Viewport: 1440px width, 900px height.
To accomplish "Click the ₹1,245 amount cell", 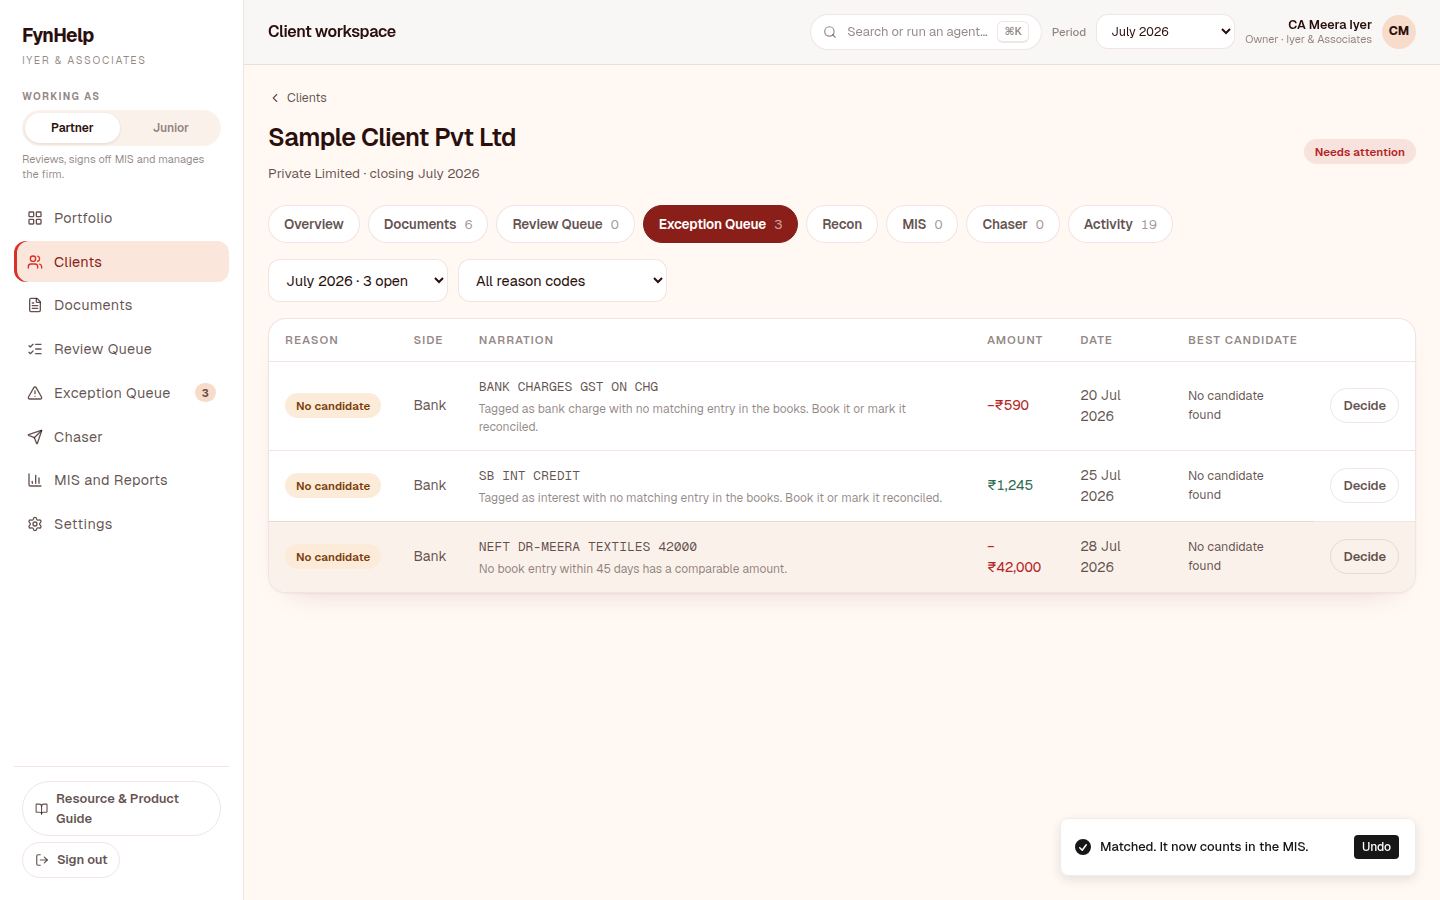I will pyautogui.click(x=1010, y=486).
